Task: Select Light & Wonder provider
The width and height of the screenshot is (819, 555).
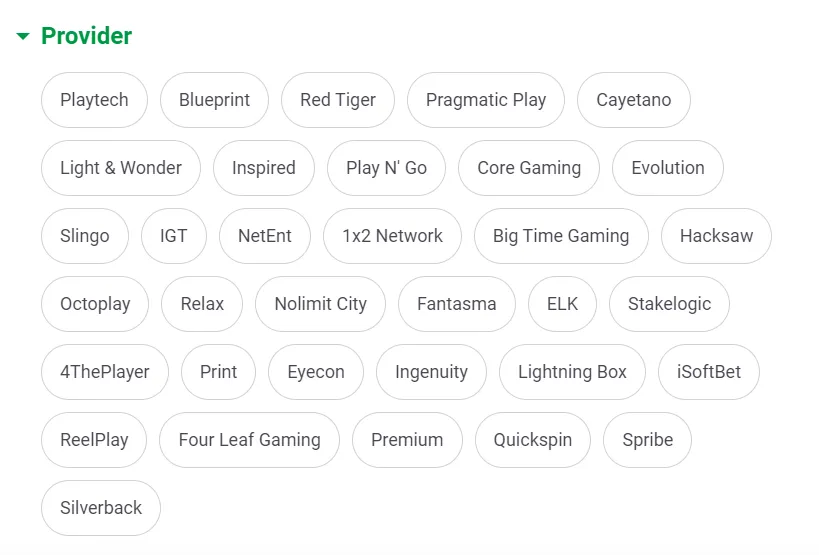Action: point(121,168)
